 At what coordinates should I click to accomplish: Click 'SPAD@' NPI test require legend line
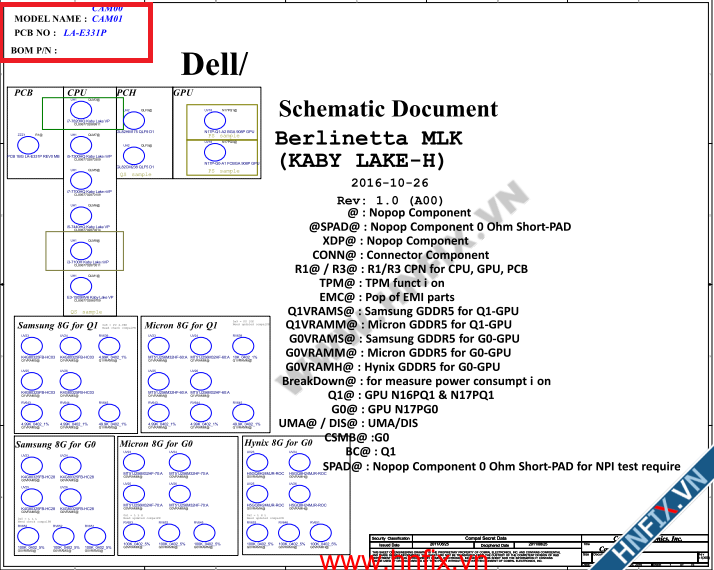(x=502, y=466)
